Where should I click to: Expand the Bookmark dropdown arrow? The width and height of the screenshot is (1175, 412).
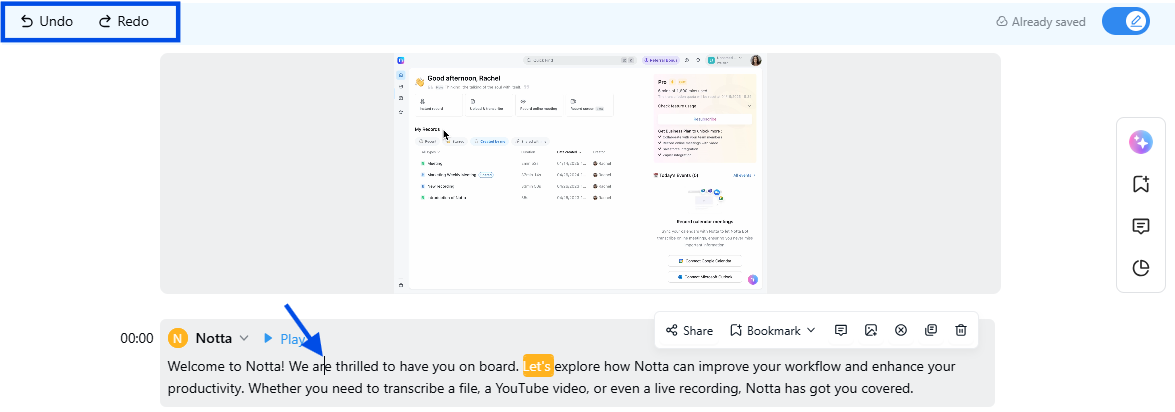(811, 330)
